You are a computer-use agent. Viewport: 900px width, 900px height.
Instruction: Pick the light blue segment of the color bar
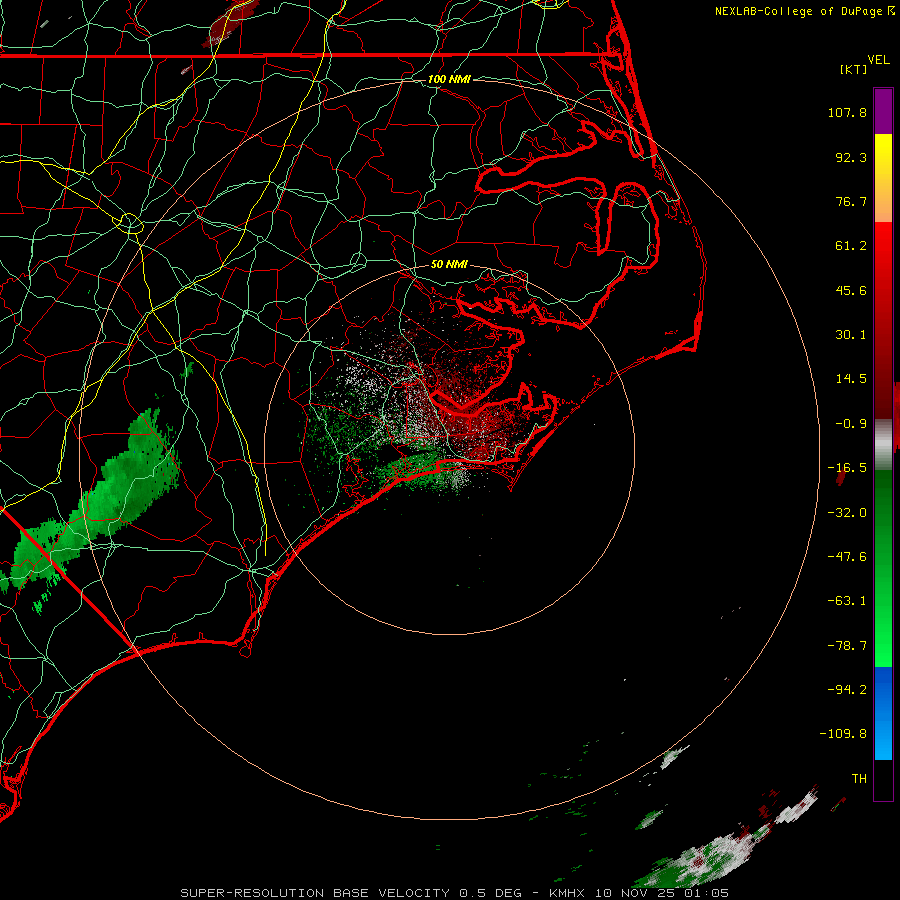pyautogui.click(x=883, y=739)
